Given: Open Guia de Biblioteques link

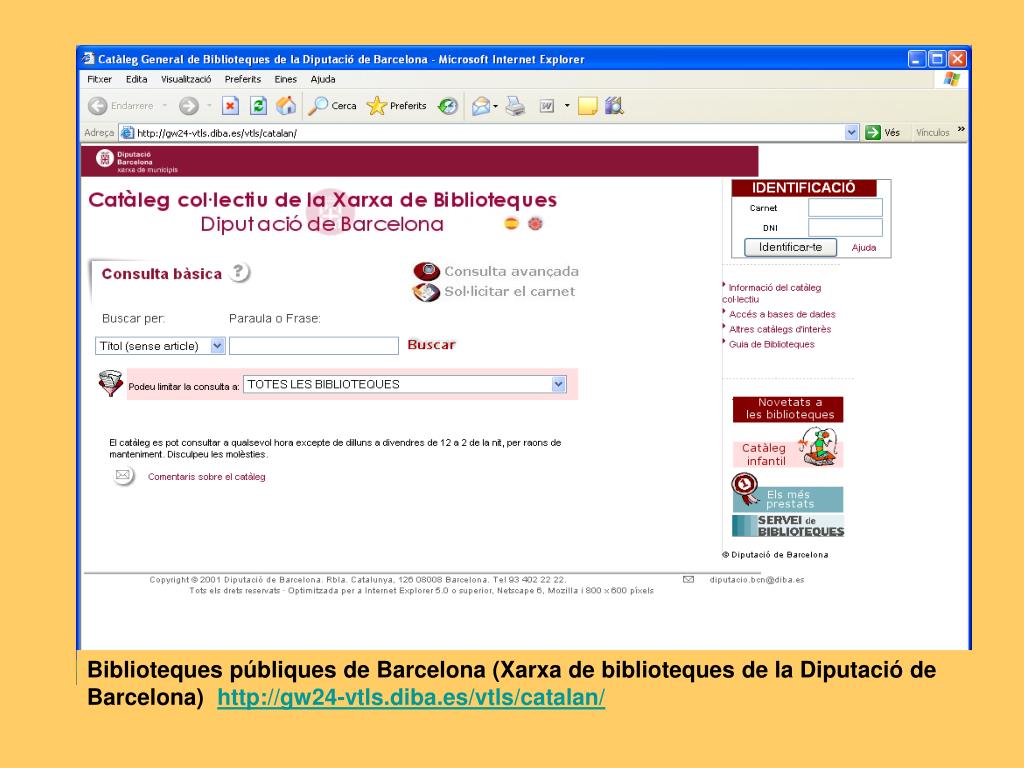Looking at the screenshot, I should [771, 344].
